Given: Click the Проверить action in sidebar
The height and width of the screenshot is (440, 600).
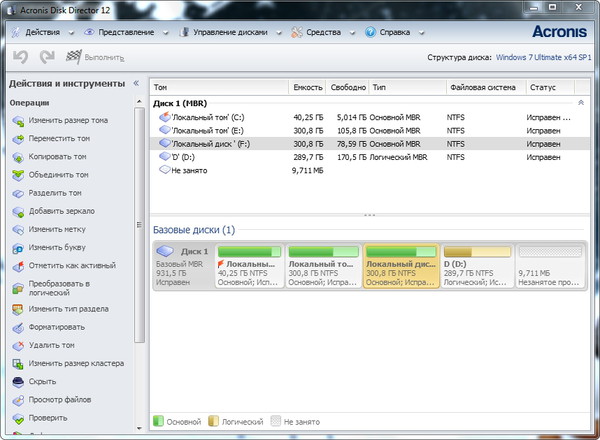Looking at the screenshot, I should click(49, 417).
